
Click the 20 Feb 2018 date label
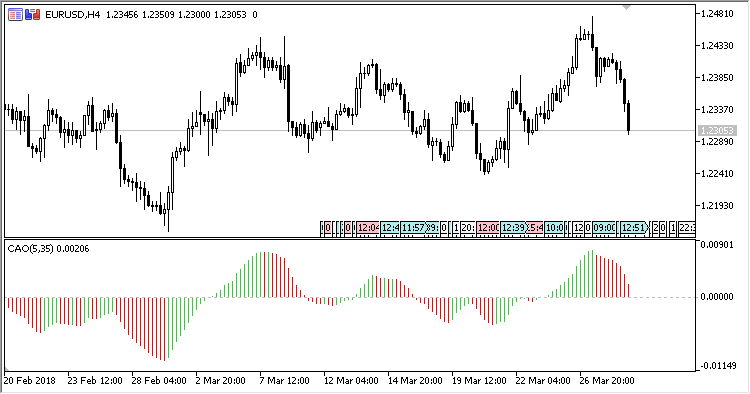[x=30, y=381]
